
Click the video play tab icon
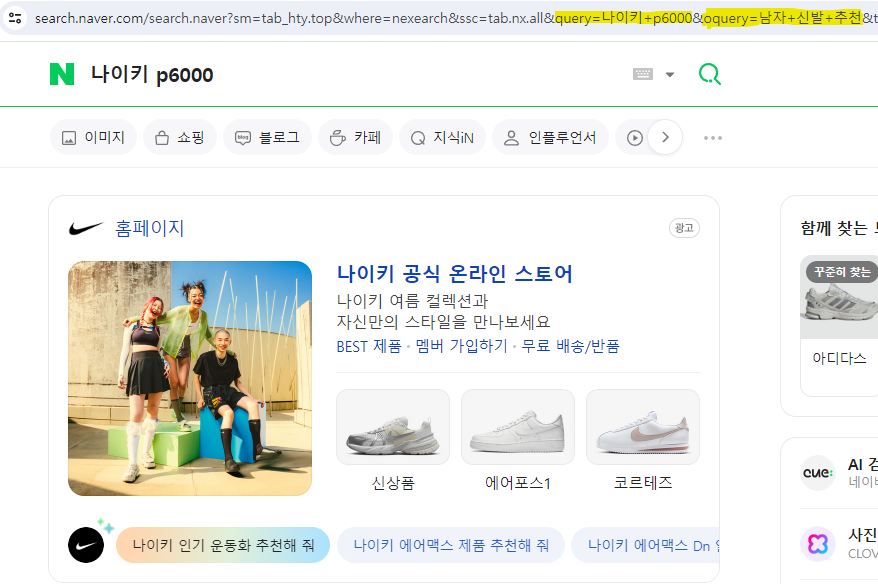[634, 138]
